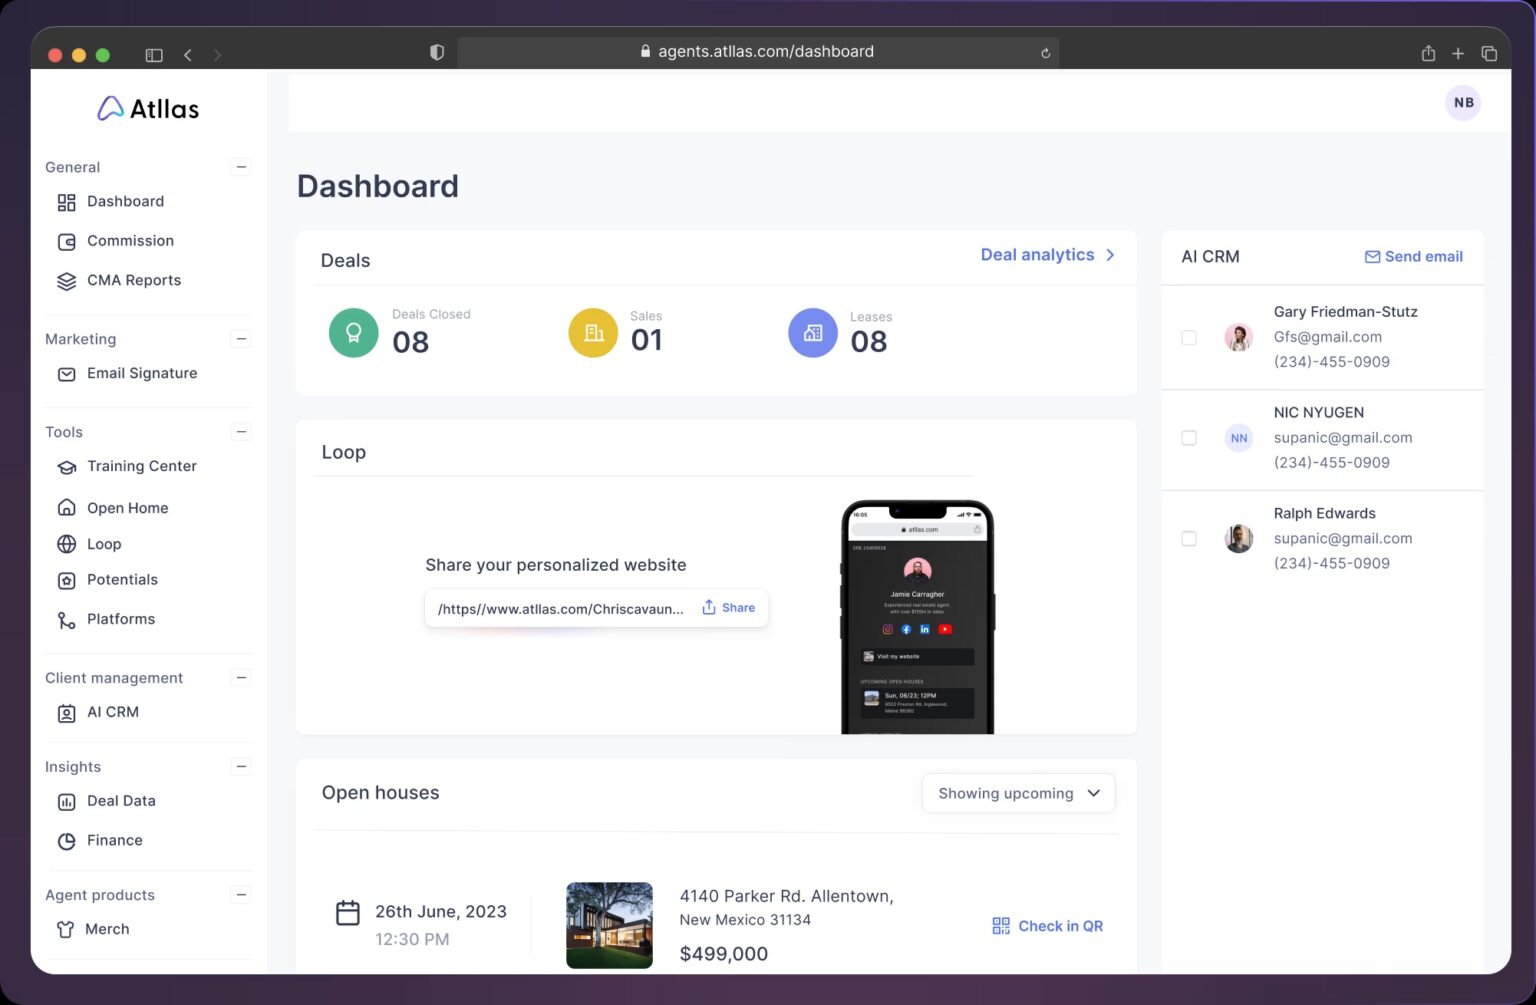Image resolution: width=1536 pixels, height=1005 pixels.
Task: Click Send email in AI CRM panel
Action: (x=1413, y=257)
